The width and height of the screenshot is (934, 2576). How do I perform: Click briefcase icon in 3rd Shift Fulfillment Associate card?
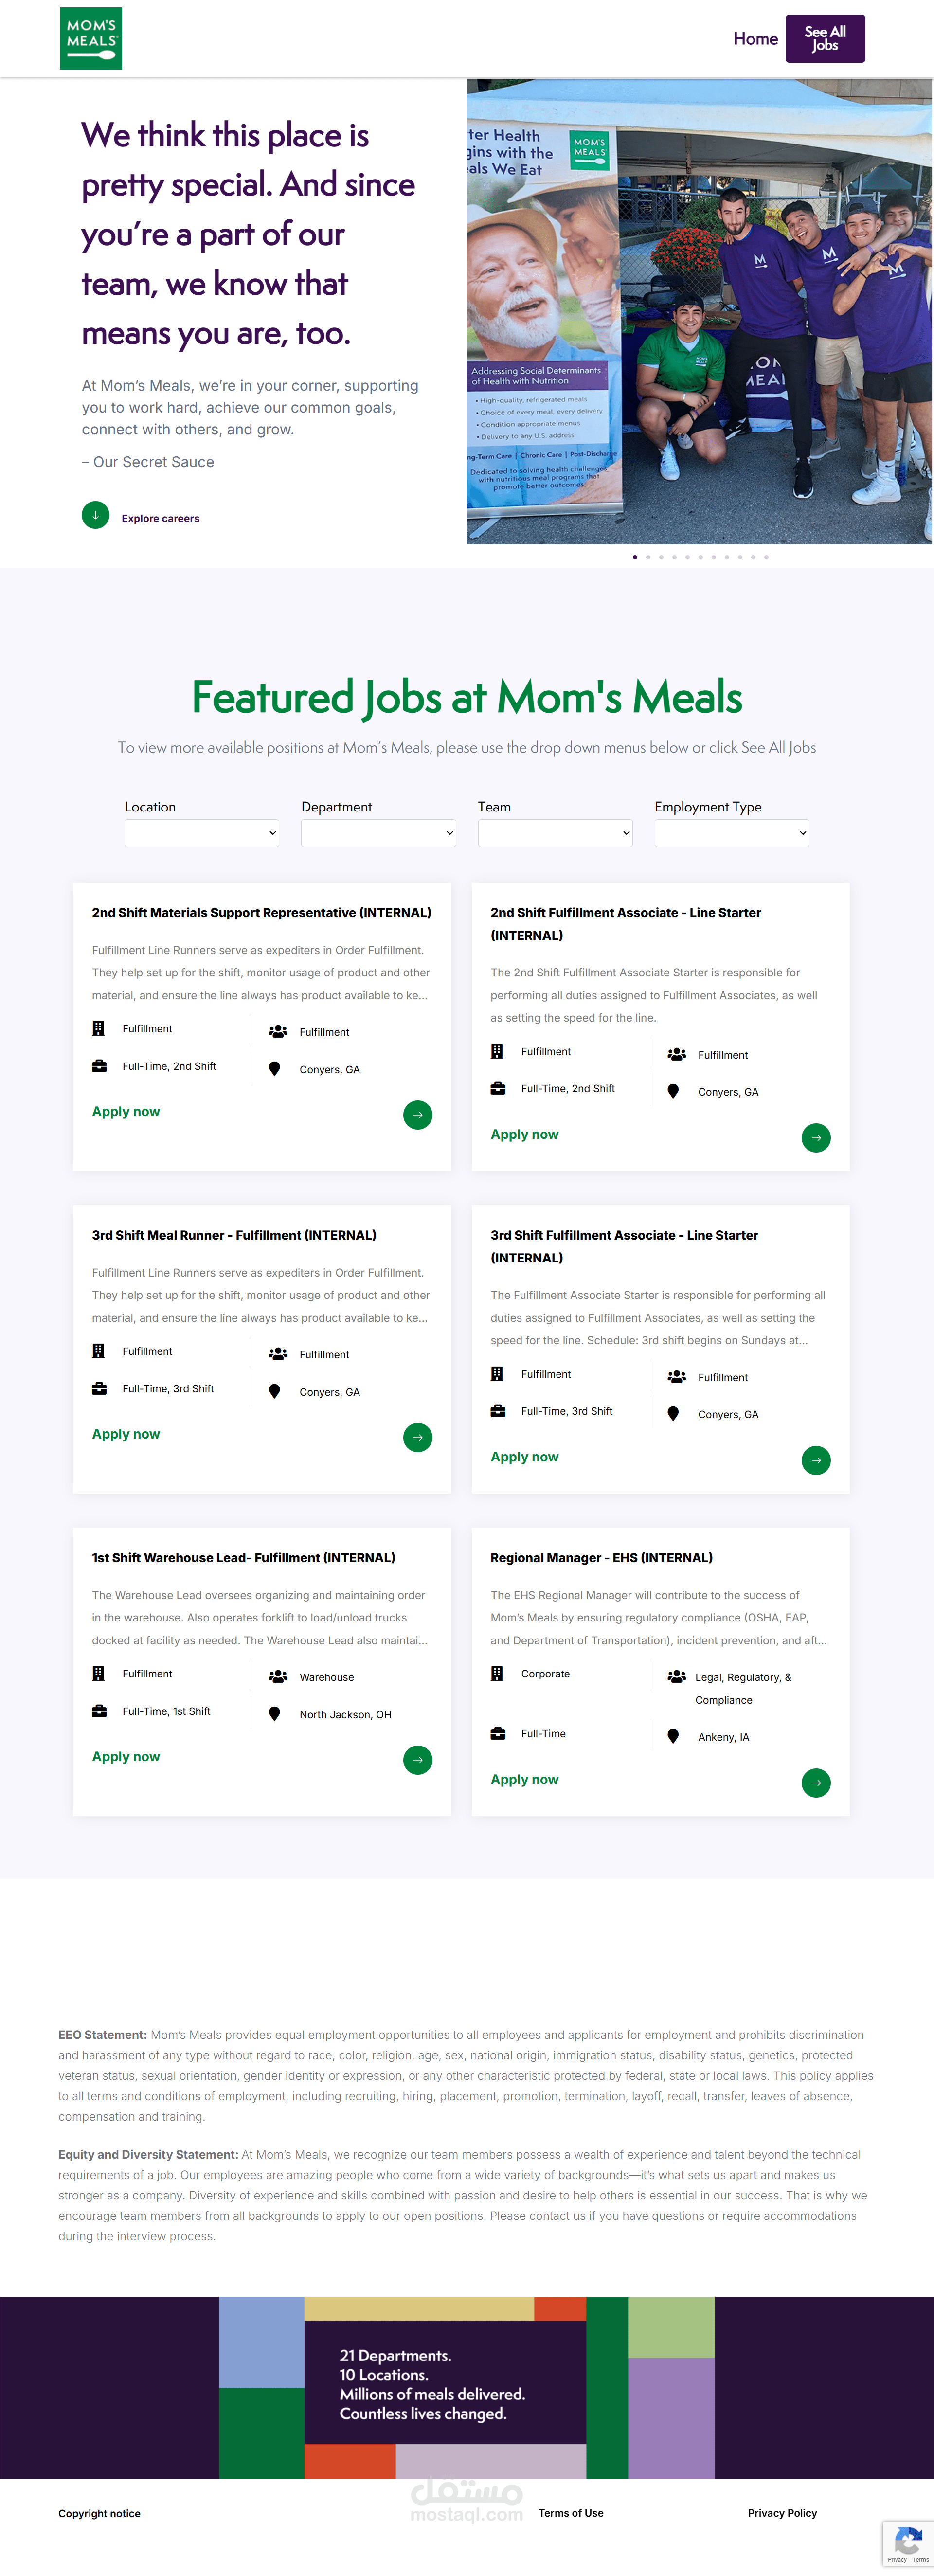pyautogui.click(x=498, y=1412)
